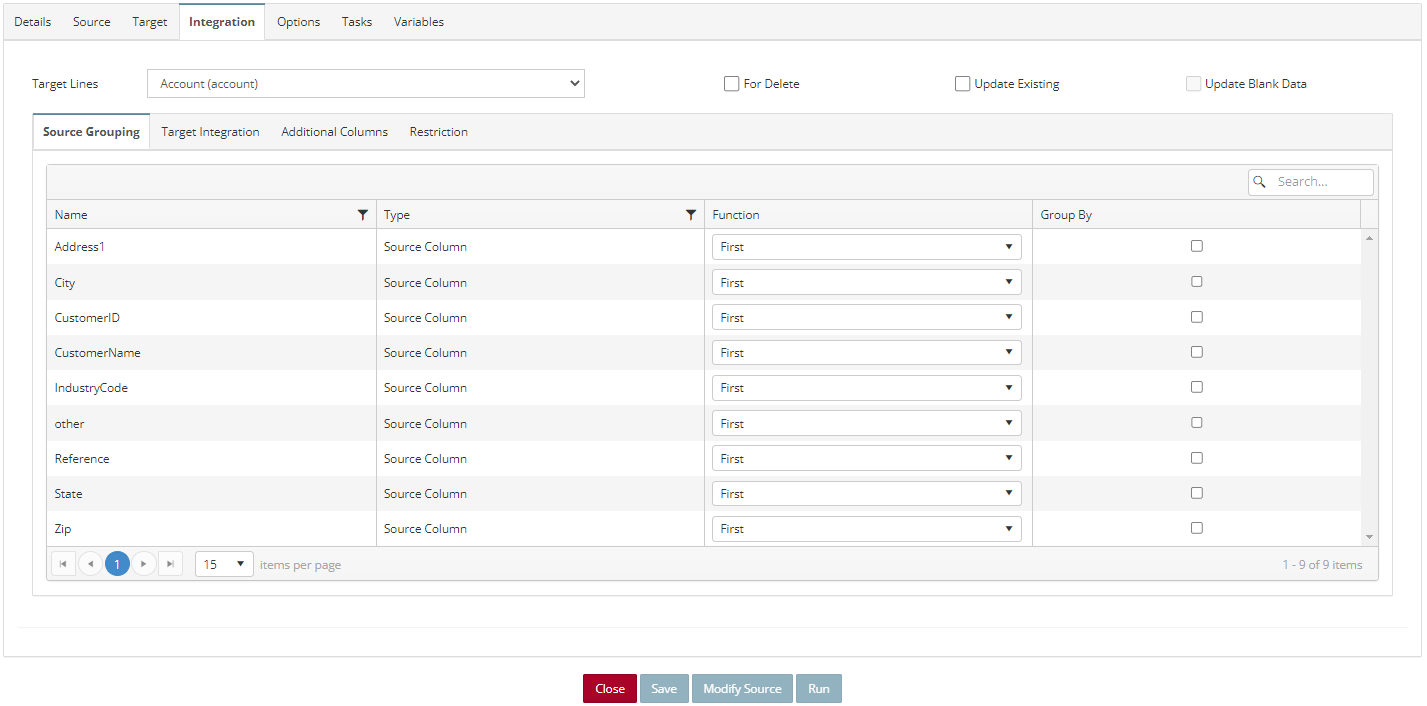Check Group By for CustomerName row

pyautogui.click(x=1197, y=352)
